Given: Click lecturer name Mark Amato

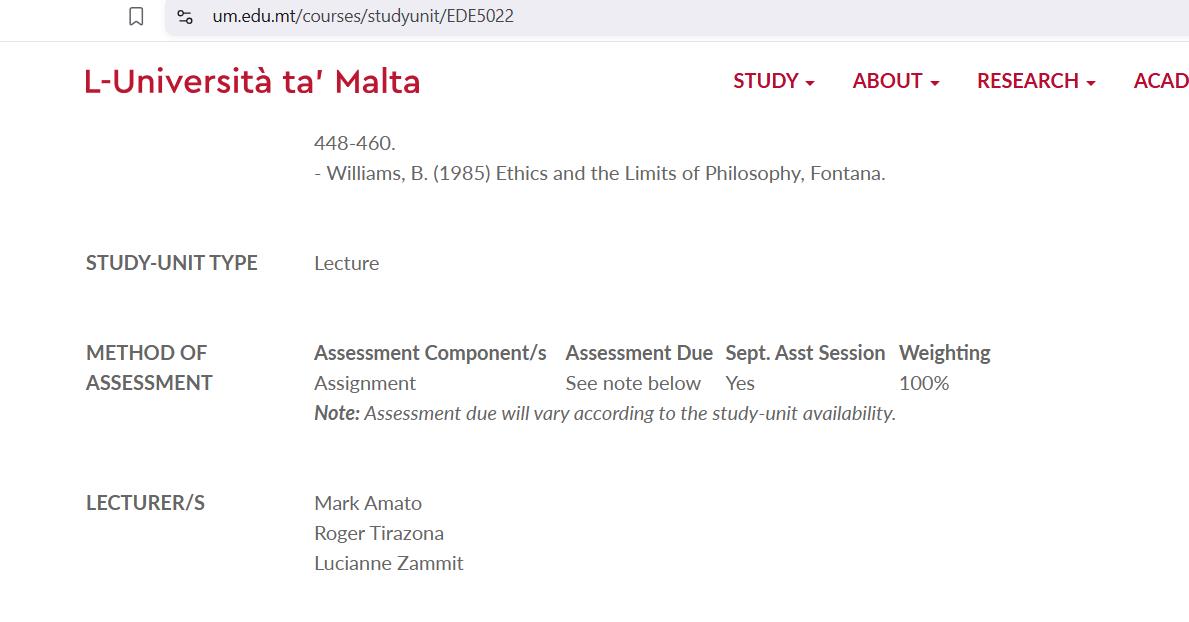Looking at the screenshot, I should coord(368,503).
